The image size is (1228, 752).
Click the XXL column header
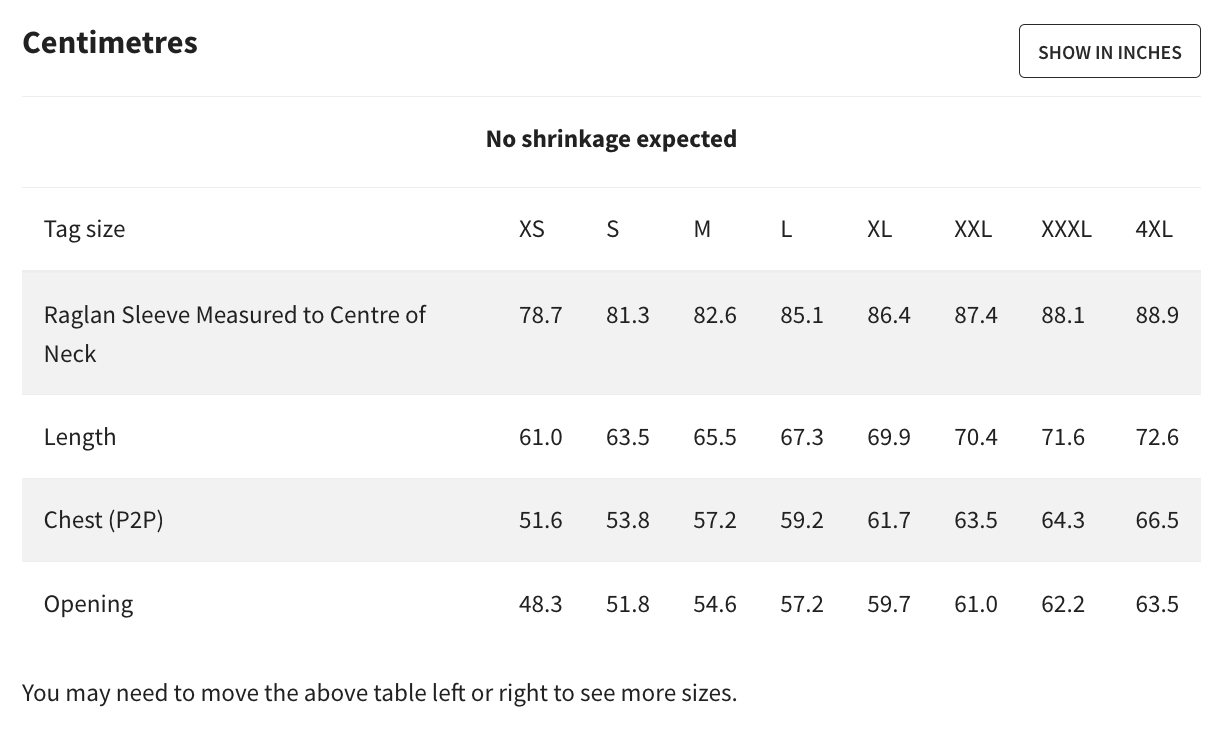click(973, 229)
